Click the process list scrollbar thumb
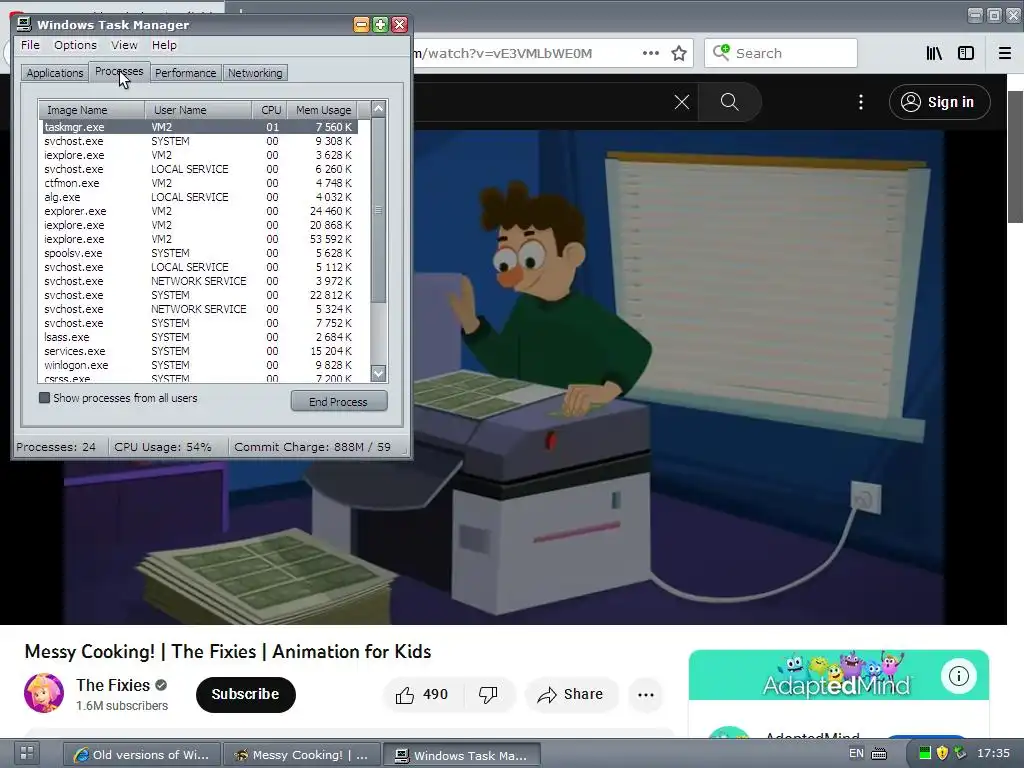The width and height of the screenshot is (1024, 768). 378,210
